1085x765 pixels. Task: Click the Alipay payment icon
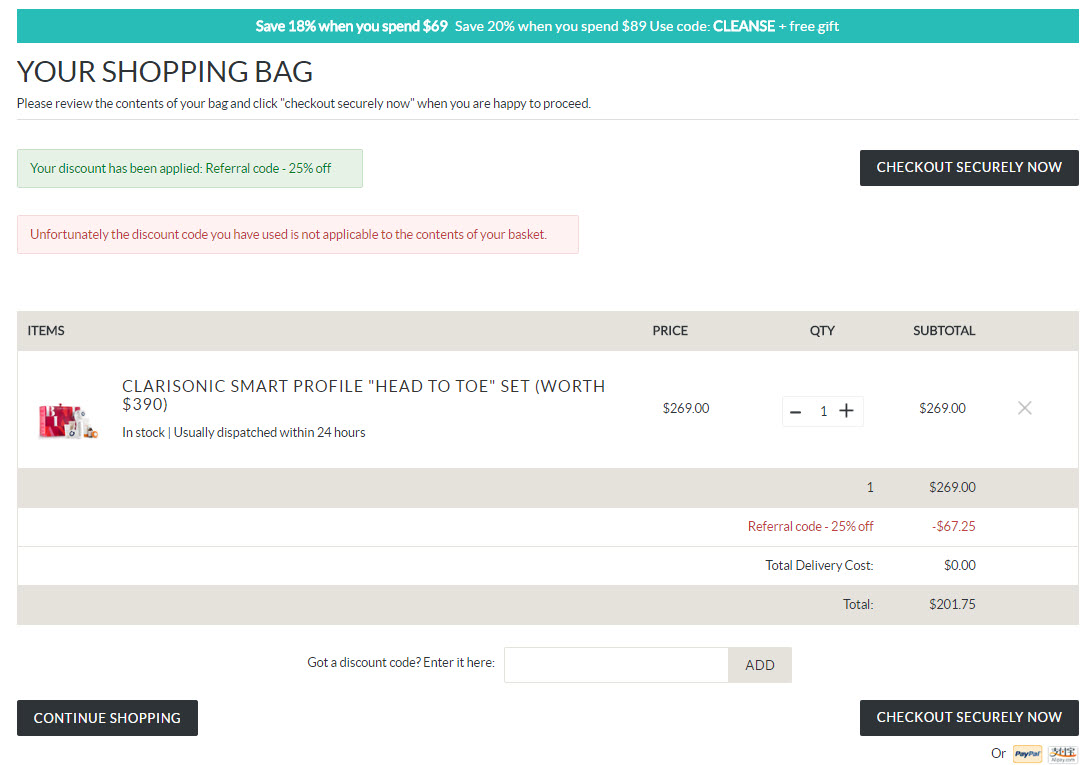point(1062,754)
